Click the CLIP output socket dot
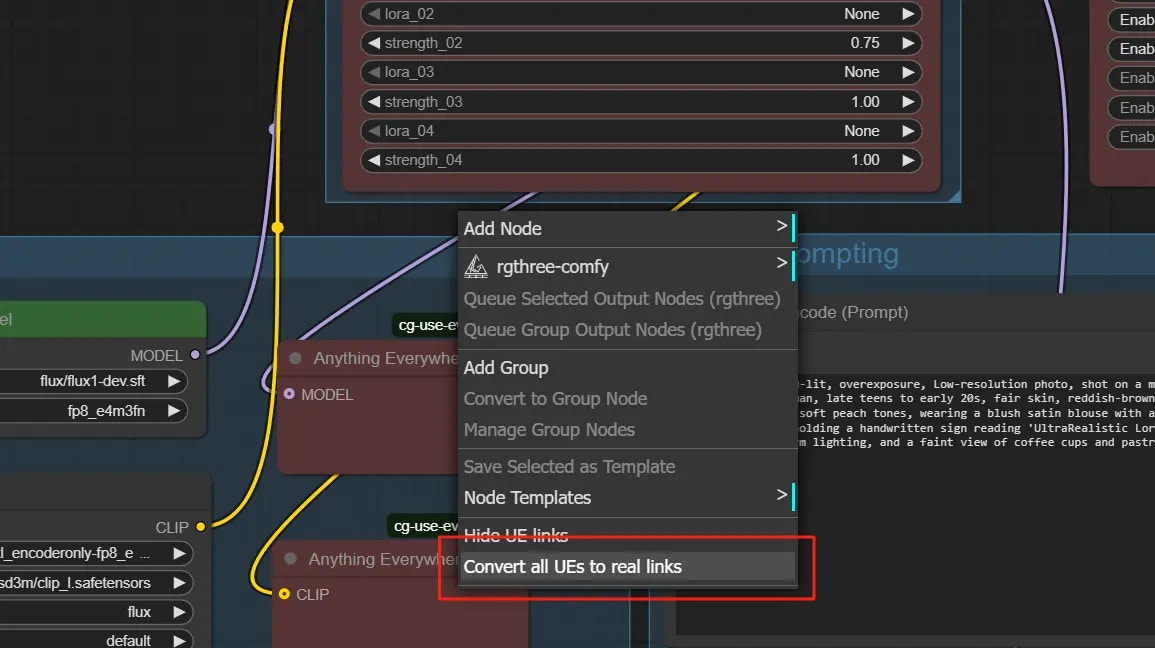Screen dimensions: 1155x648 200,526
